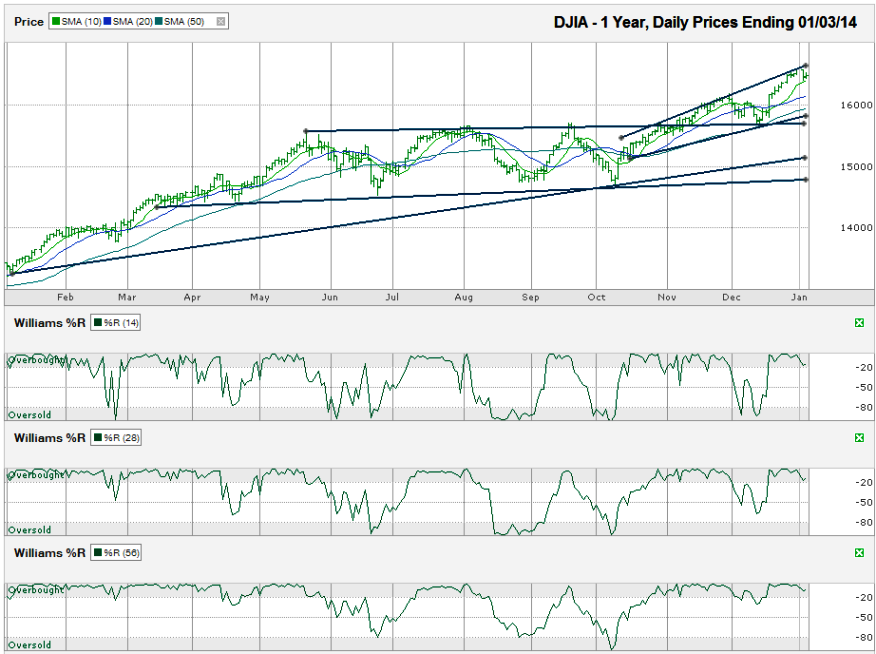Click the Price panel heading
Viewport: 876px width, 654px height.
(x=29, y=22)
